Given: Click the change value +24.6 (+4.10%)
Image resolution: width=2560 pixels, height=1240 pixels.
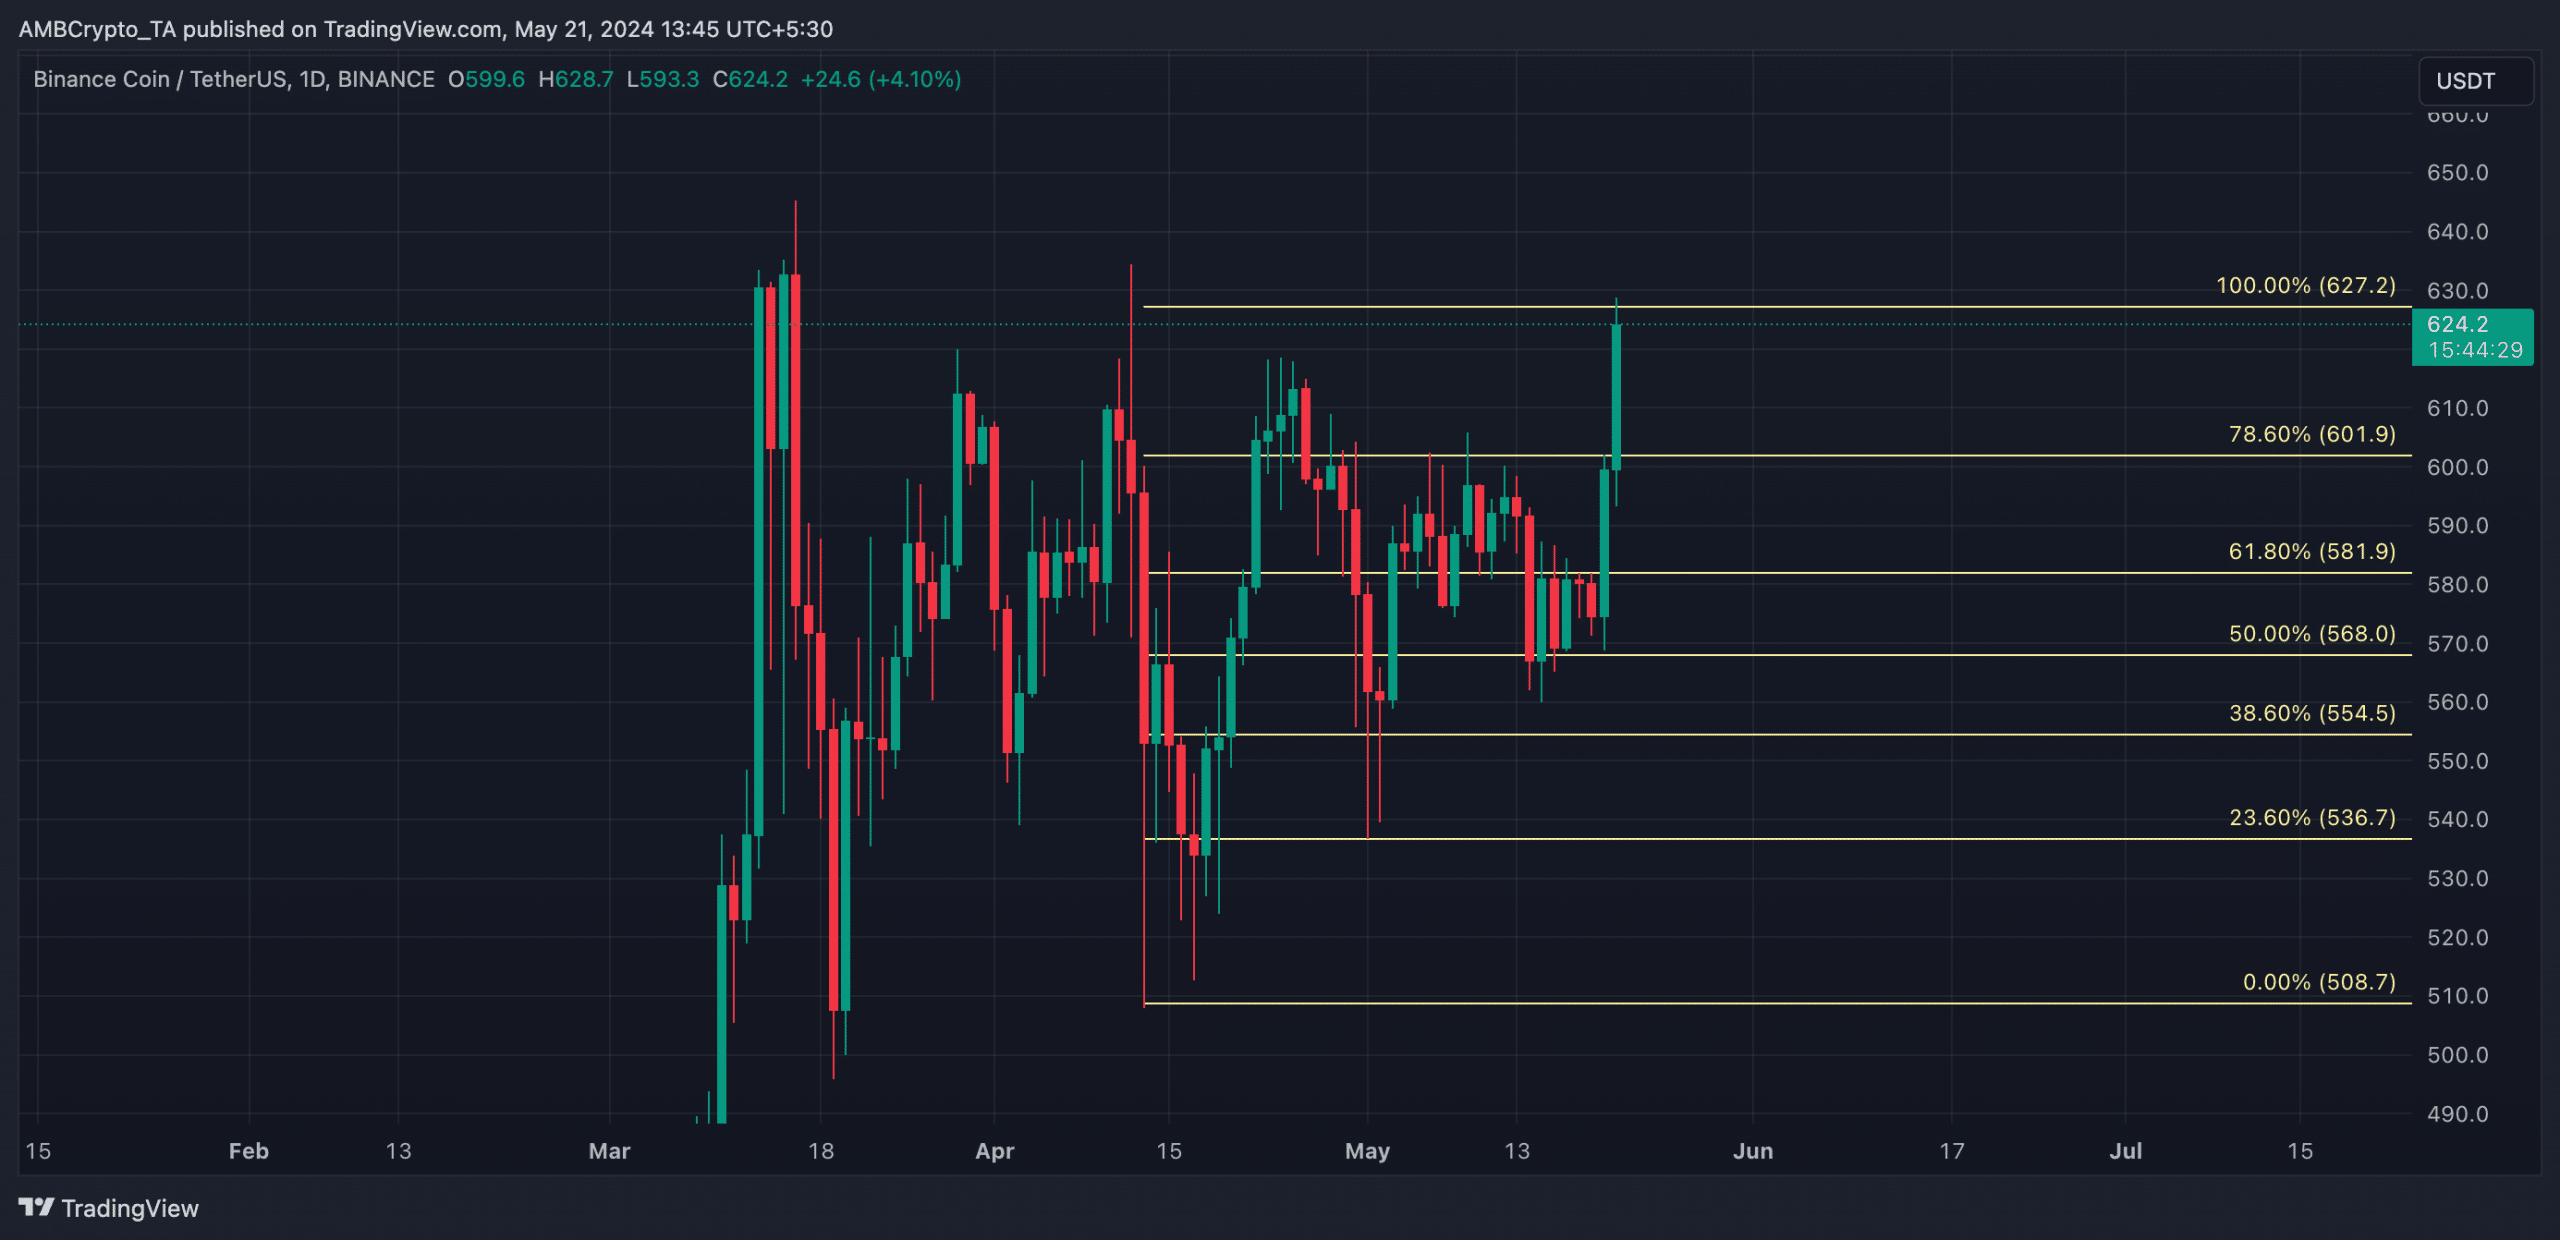Looking at the screenshot, I should 881,79.
